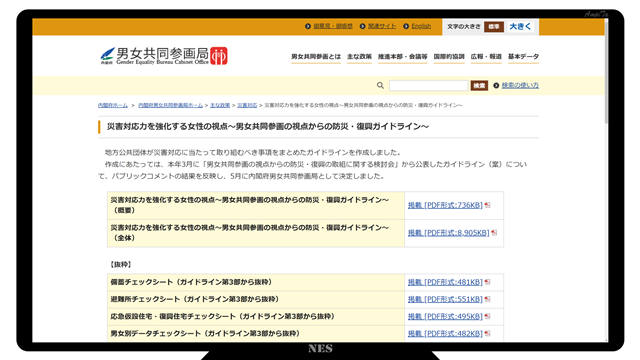
Task: Select the 【抜粋】 section label
Action: [120, 264]
